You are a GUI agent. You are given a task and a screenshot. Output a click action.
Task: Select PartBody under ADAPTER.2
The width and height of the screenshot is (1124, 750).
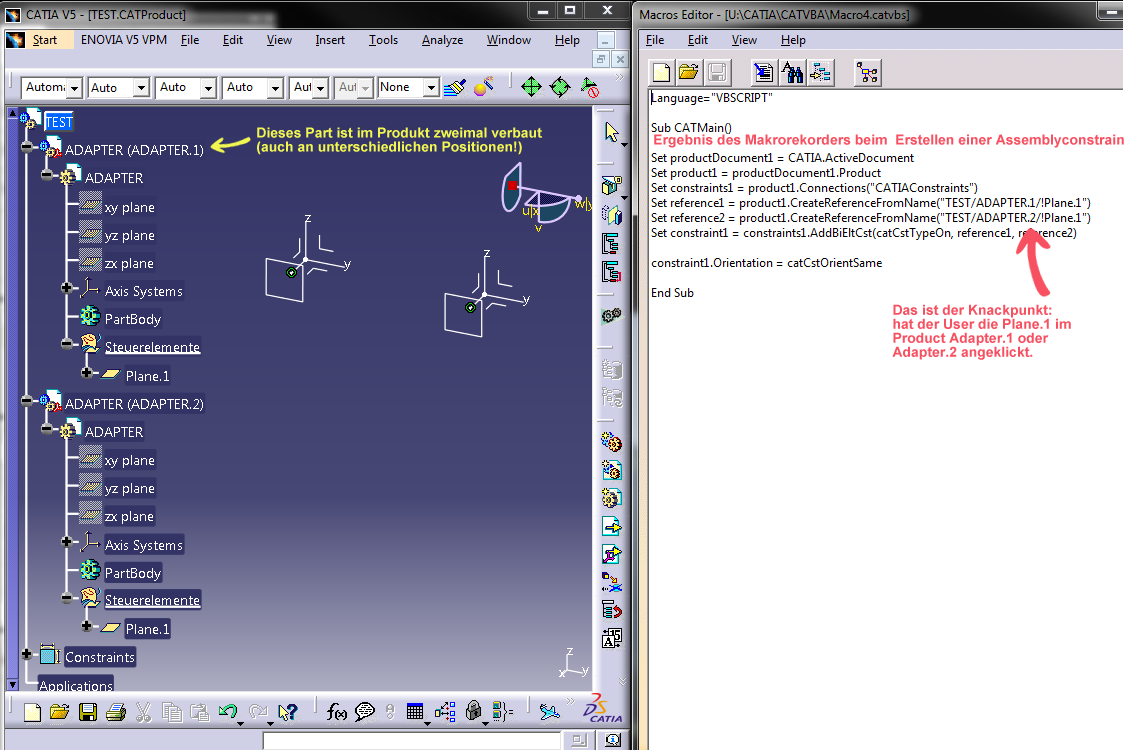[x=133, y=573]
